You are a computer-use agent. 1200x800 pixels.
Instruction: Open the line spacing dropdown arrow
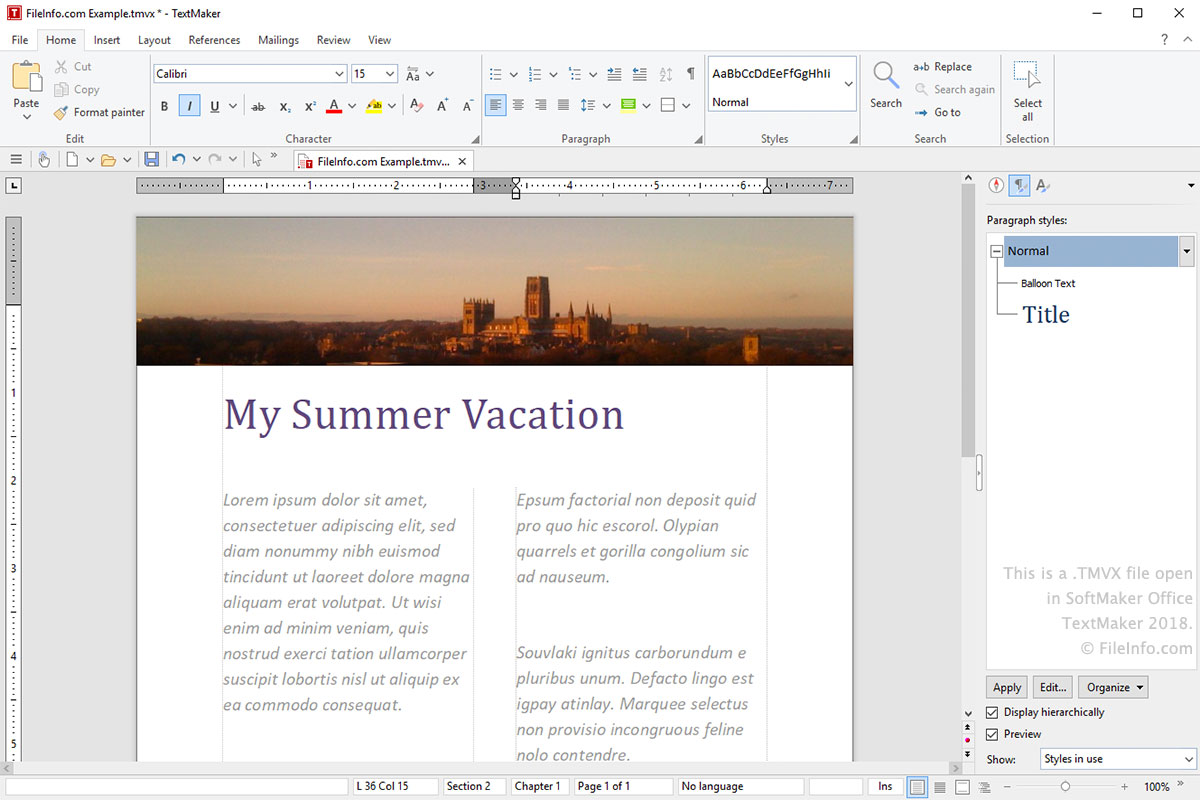click(608, 105)
